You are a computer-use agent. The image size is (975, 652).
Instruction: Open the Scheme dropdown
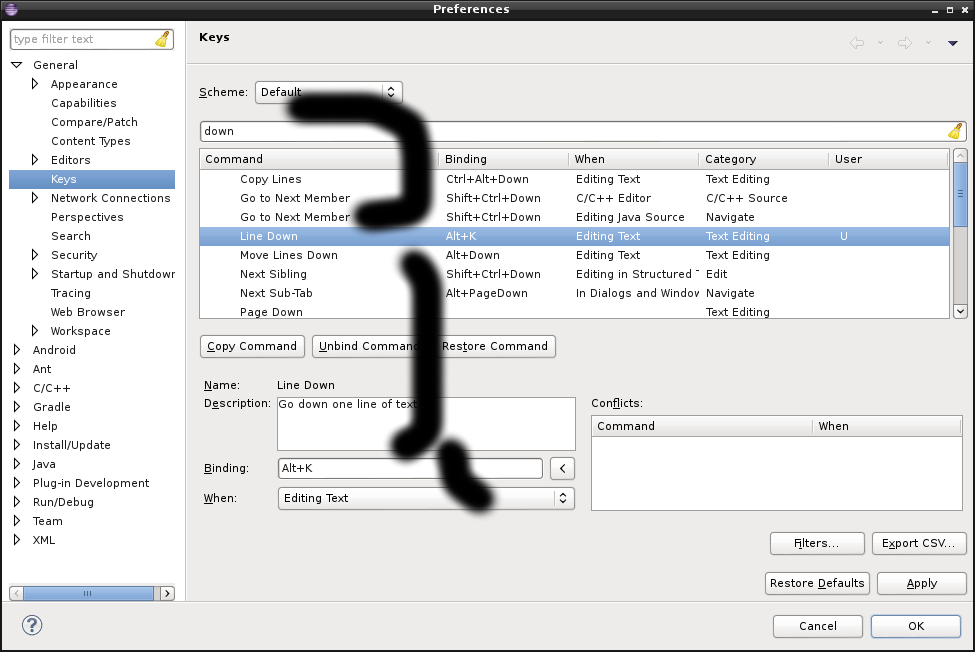pyautogui.click(x=328, y=92)
